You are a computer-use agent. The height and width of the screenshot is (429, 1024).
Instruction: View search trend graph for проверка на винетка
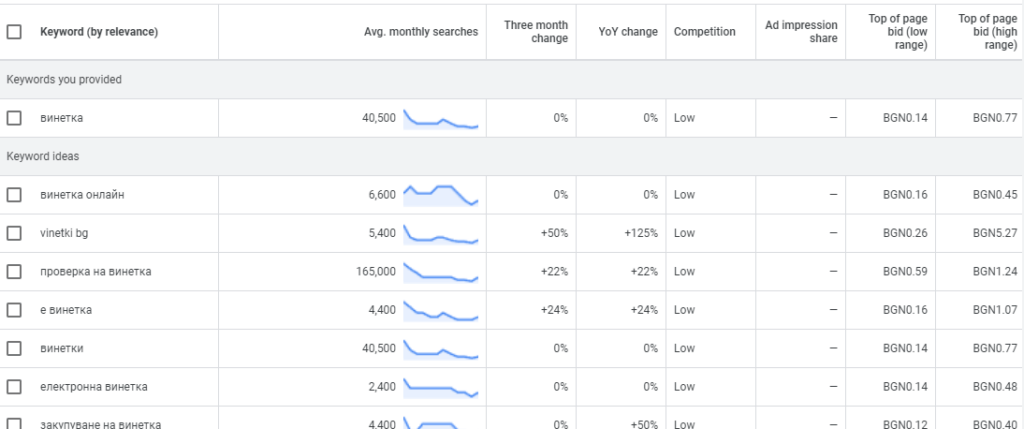tap(441, 271)
